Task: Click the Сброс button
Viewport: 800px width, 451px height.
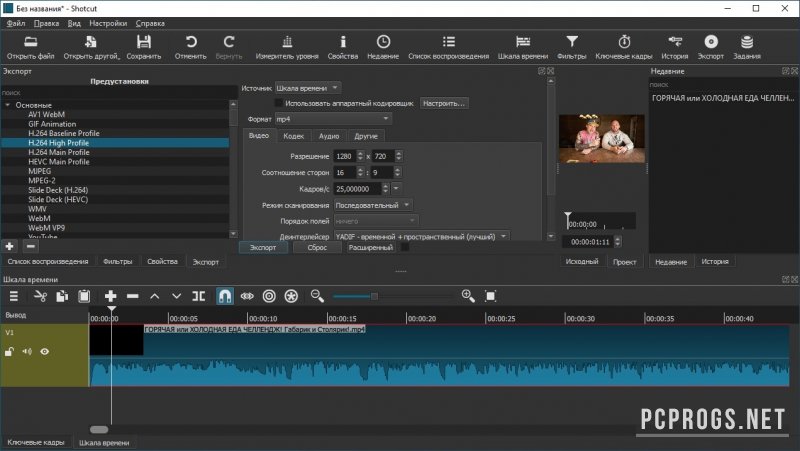Action: click(317, 247)
